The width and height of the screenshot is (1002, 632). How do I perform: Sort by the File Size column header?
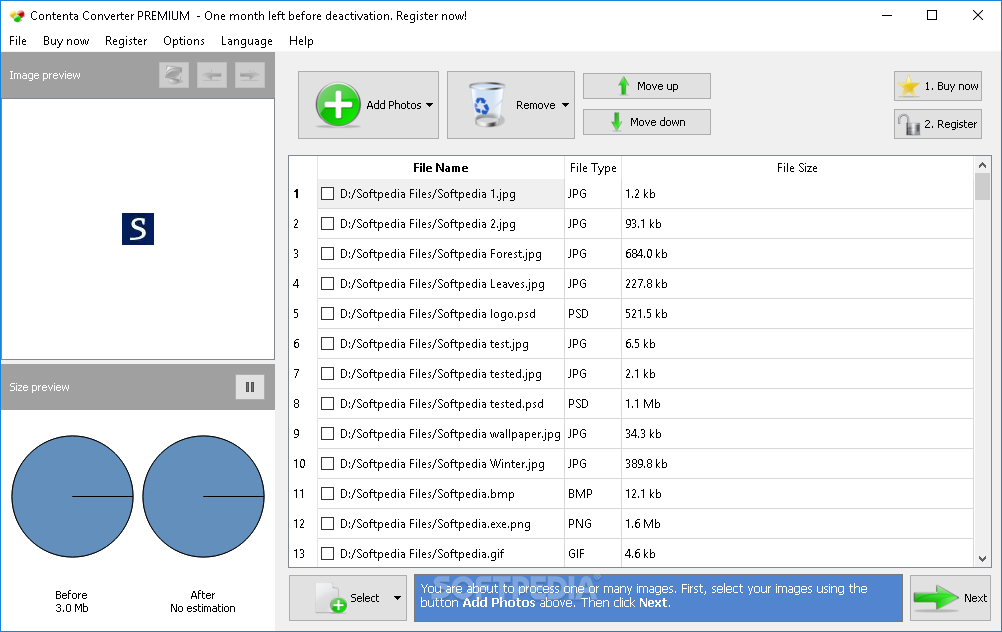point(797,167)
